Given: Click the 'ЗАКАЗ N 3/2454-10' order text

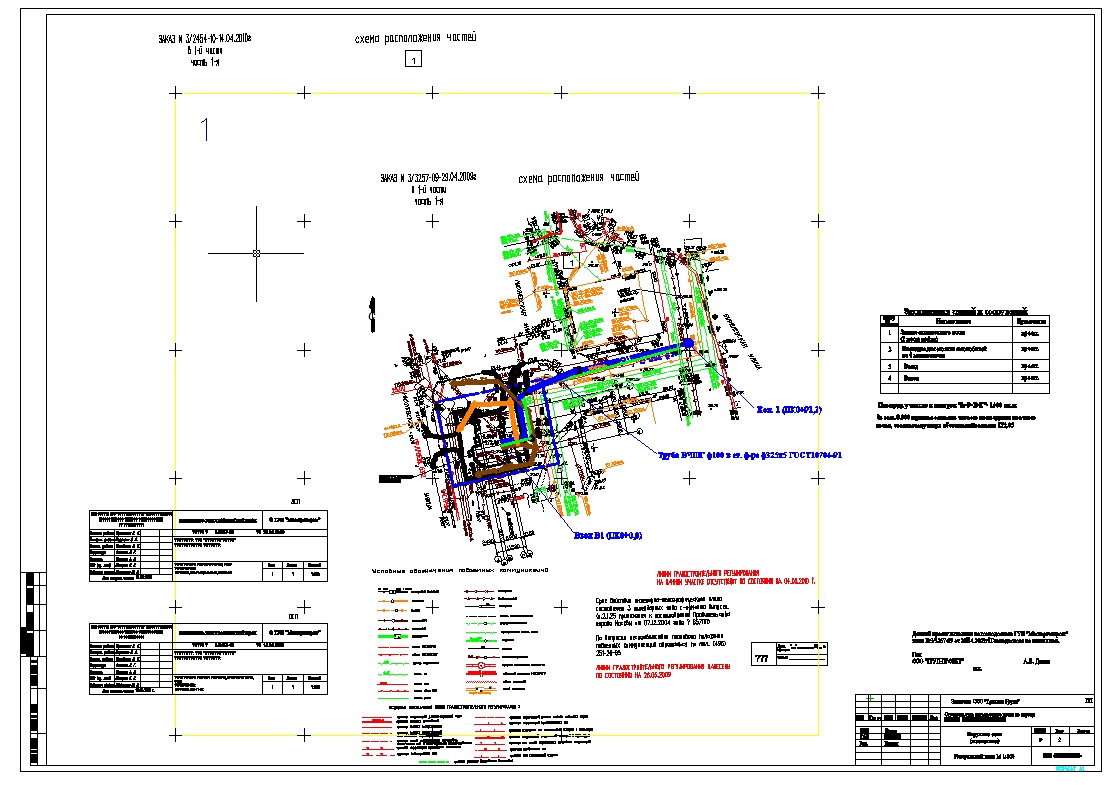Looking at the screenshot, I should 204,38.
